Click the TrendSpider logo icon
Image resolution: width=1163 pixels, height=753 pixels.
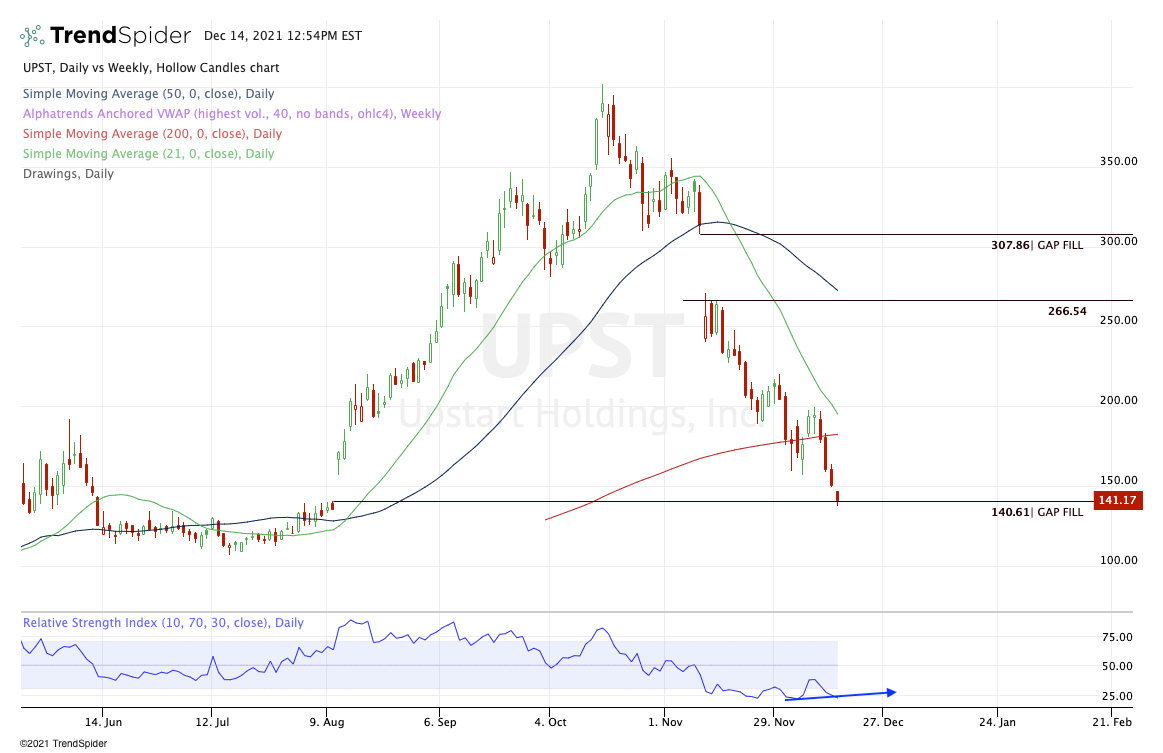(x=32, y=36)
